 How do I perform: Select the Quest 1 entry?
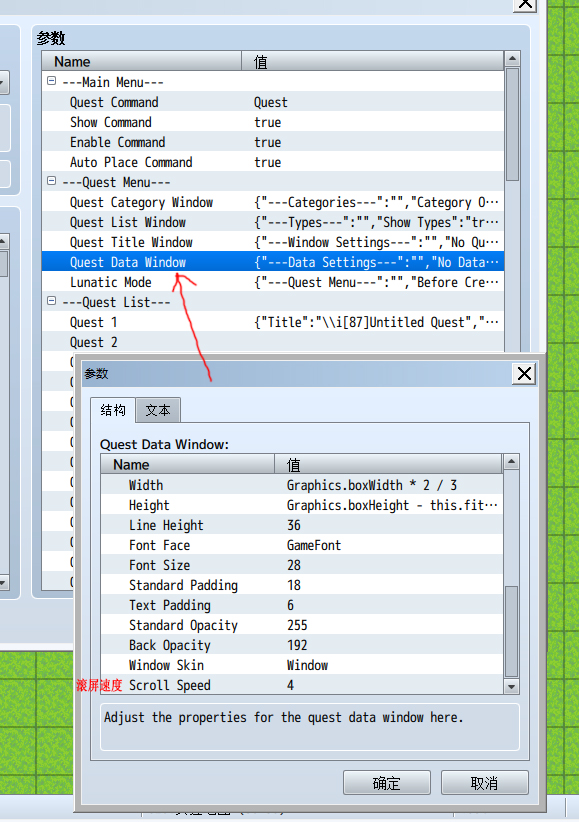click(x=273, y=322)
